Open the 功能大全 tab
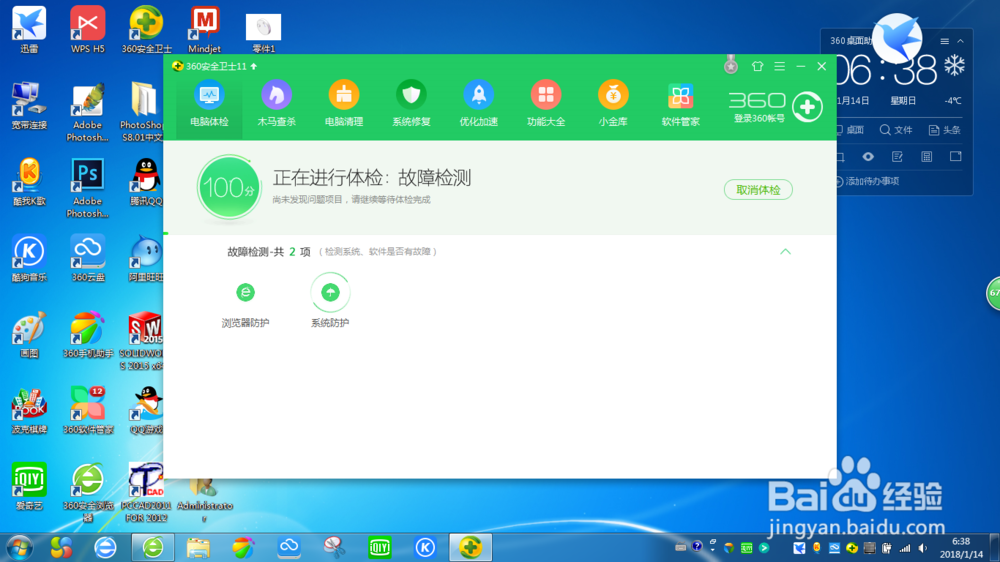Screen dimensions: 1000x562 tap(546, 105)
